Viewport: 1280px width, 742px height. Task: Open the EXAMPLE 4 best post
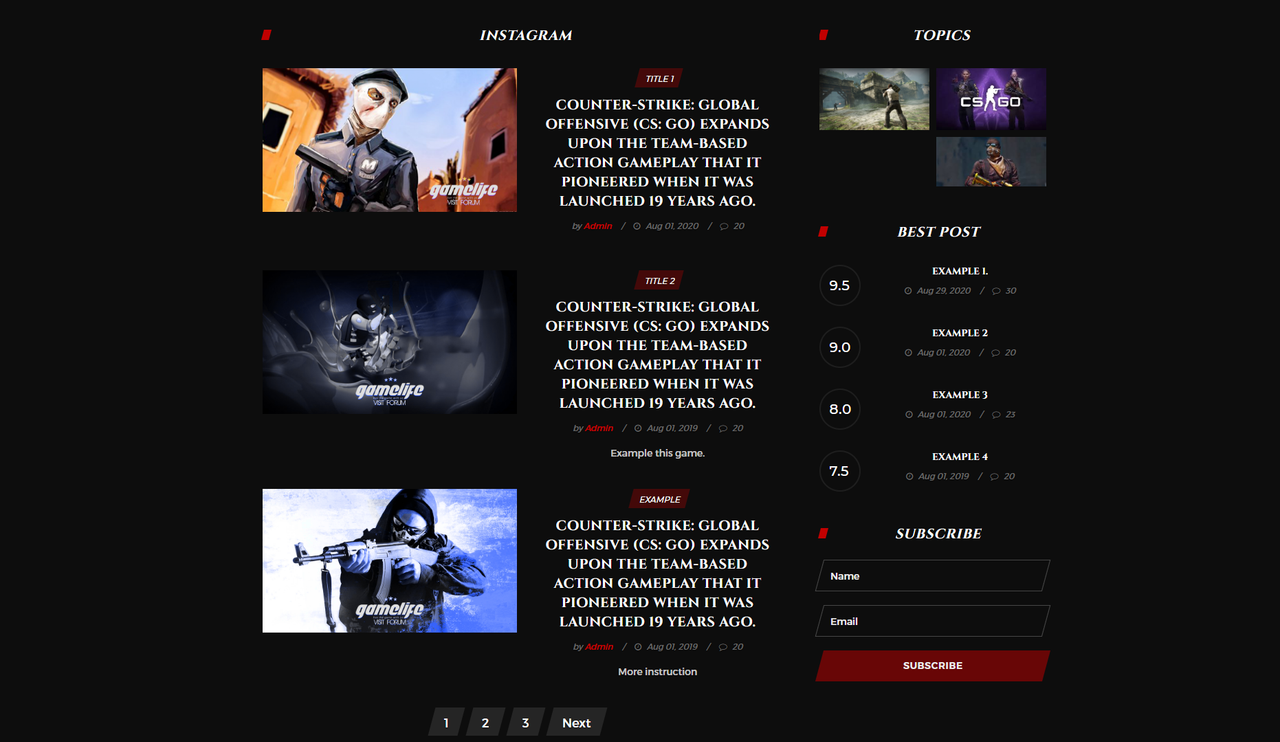(x=960, y=457)
